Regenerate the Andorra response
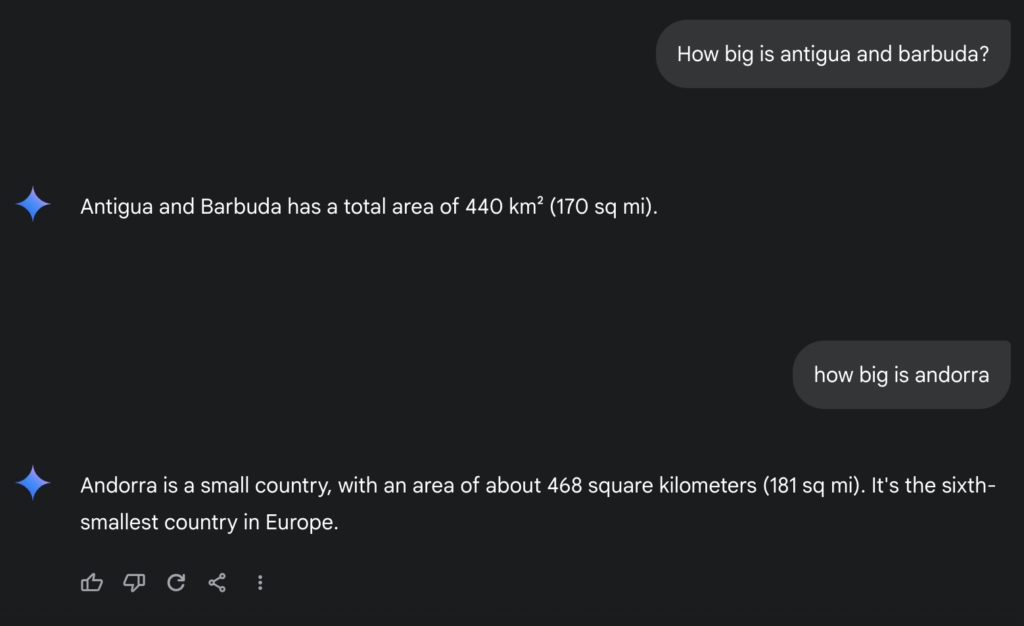This screenshot has height=626, width=1024. point(176,582)
